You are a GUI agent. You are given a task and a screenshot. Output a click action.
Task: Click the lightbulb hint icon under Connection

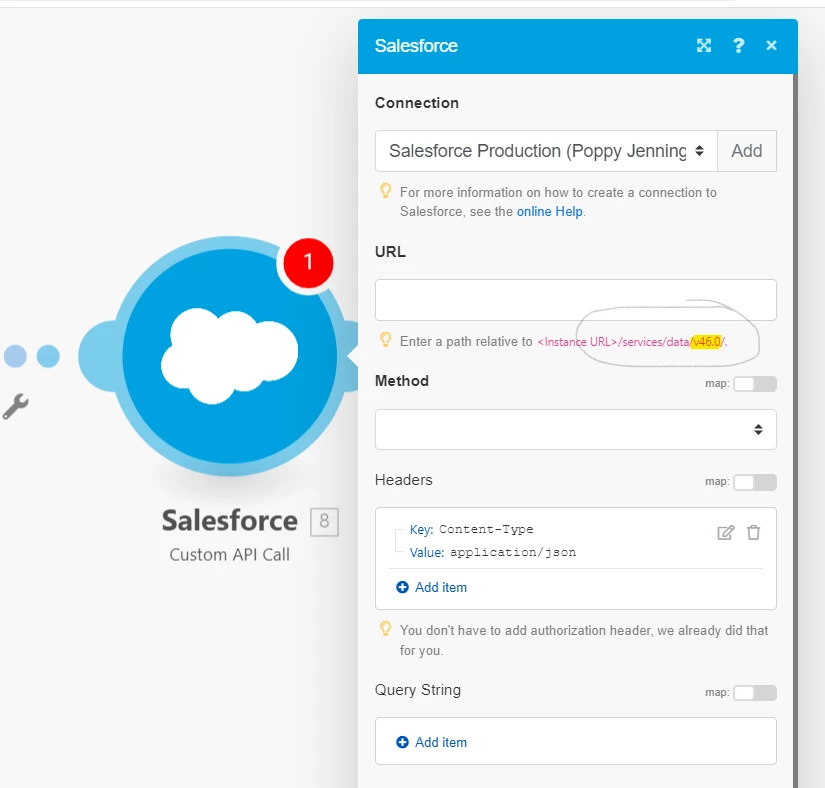(x=385, y=191)
